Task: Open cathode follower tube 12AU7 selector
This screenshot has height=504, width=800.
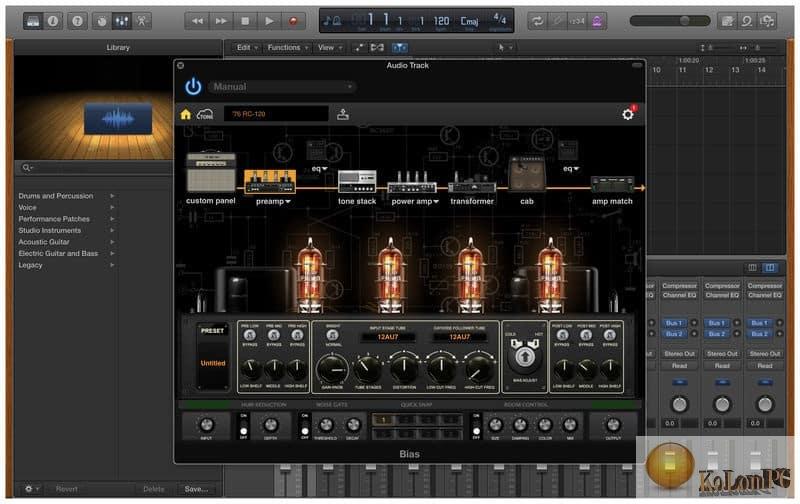Action: click(460, 337)
